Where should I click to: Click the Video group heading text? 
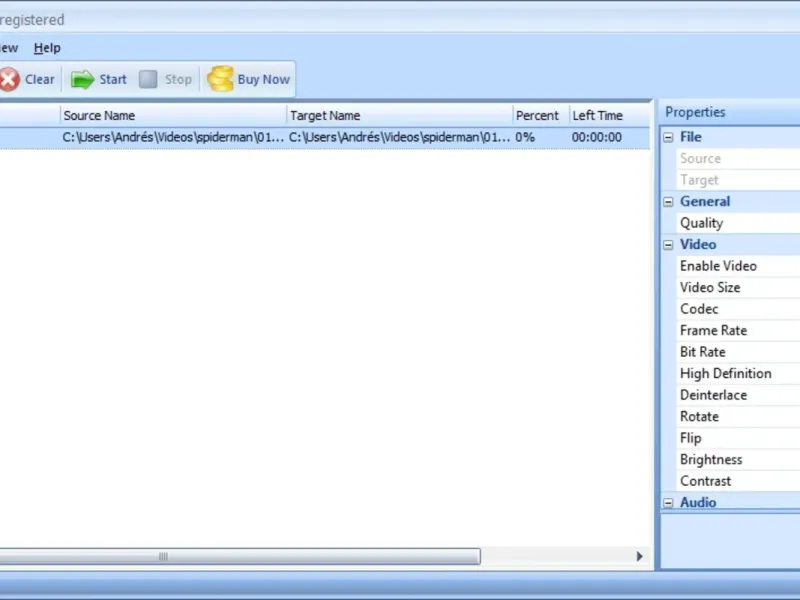698,244
